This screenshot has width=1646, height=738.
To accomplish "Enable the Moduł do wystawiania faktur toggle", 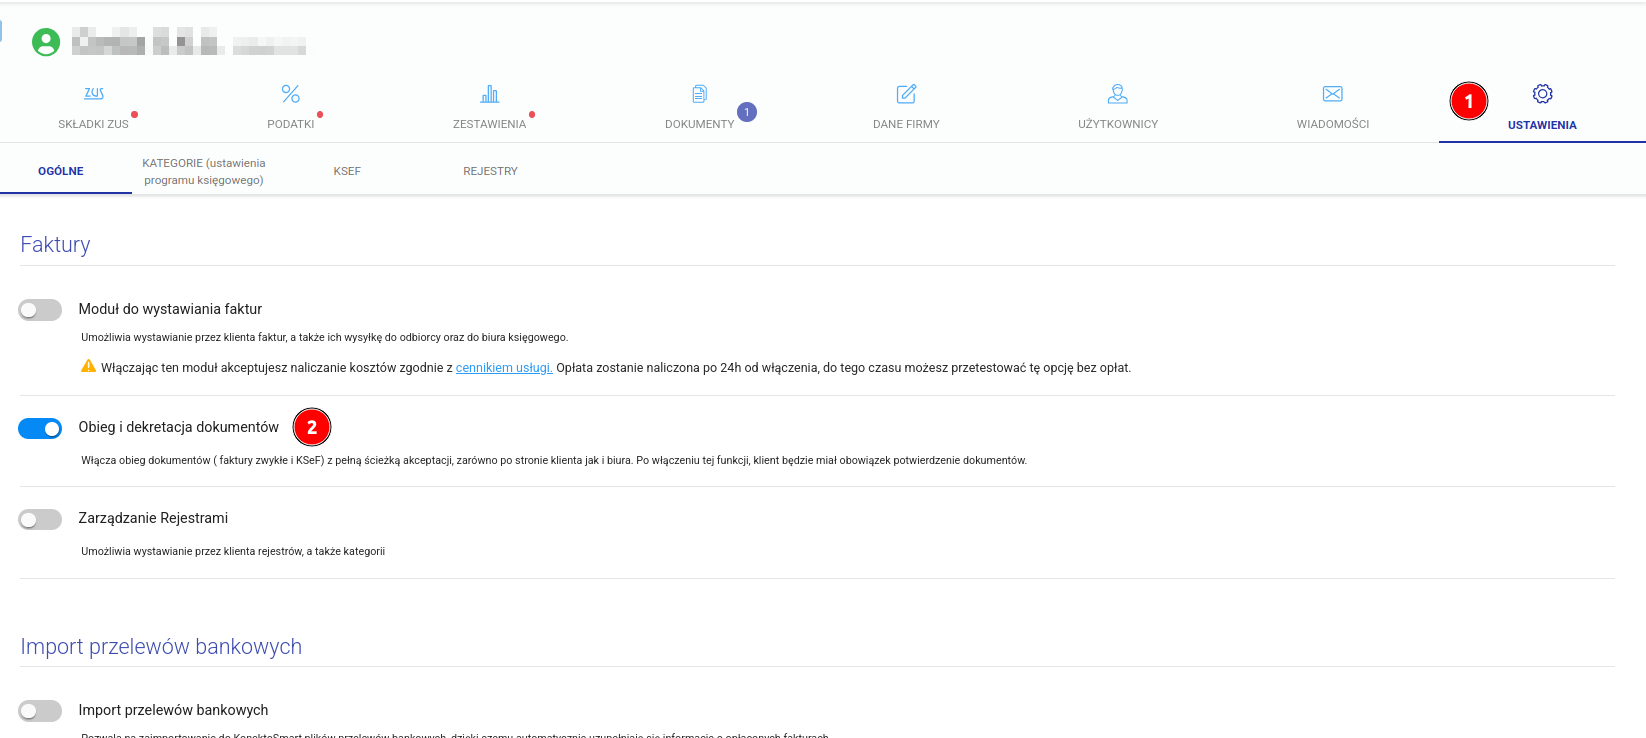I will pos(40,310).
